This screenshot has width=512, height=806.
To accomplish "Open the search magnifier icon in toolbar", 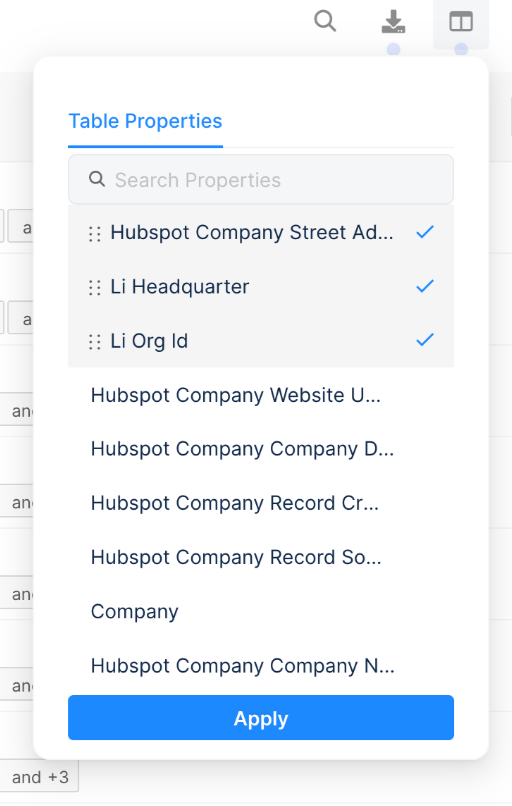I will (x=325, y=22).
